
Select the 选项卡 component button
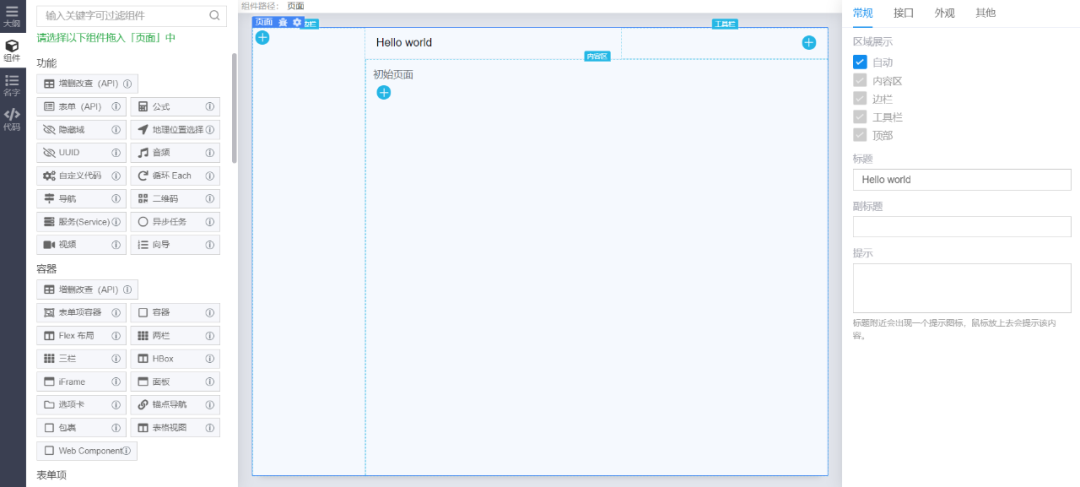[x=81, y=404]
